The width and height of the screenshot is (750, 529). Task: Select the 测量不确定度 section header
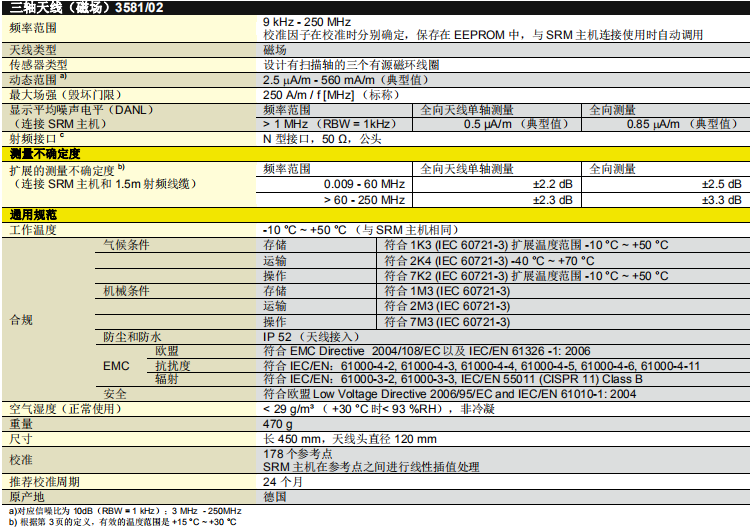tap(45, 154)
